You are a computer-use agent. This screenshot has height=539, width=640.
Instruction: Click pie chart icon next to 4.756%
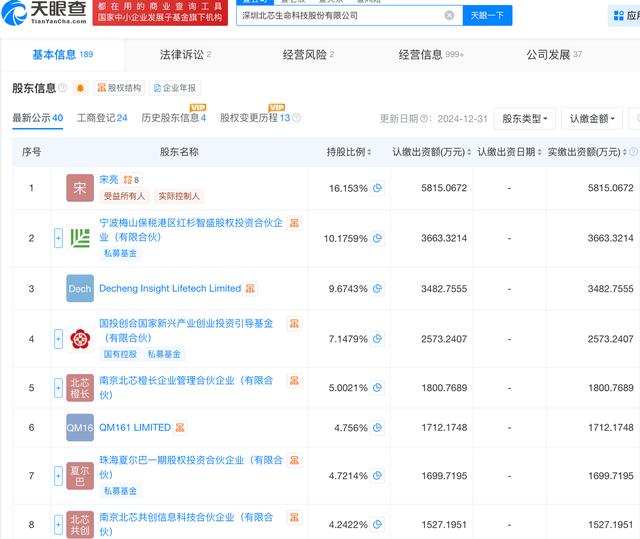[378, 427]
